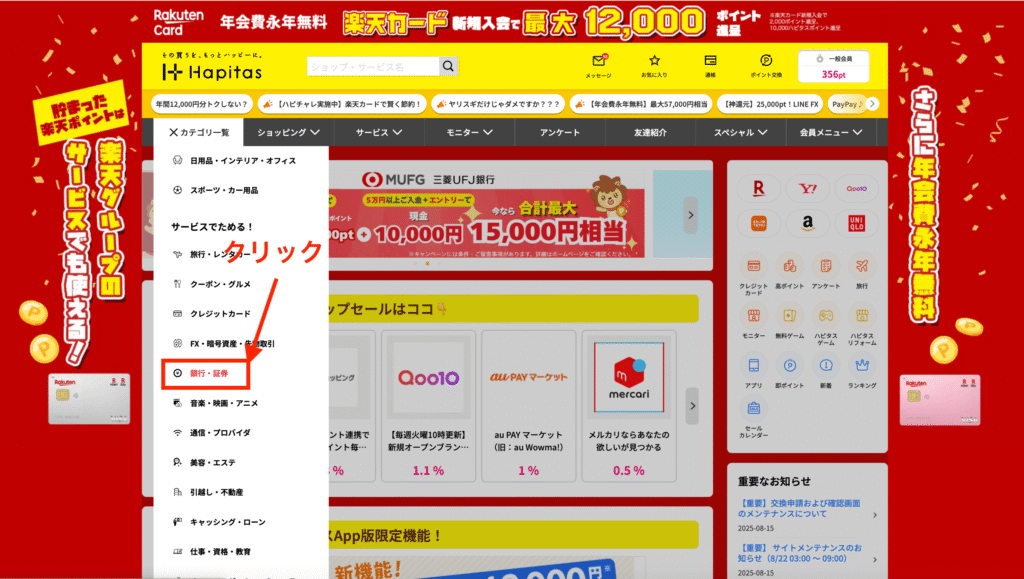The width and height of the screenshot is (1024, 579).
Task: Click the ハピチャレ実施中 楽天カード pill
Action: (x=342, y=104)
